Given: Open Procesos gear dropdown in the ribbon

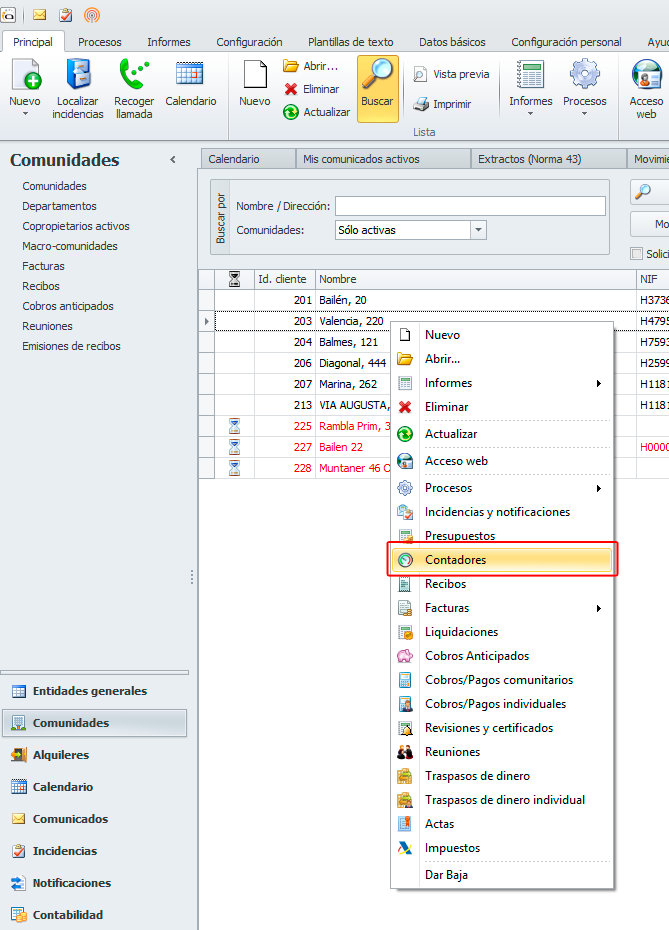Looking at the screenshot, I should 585,89.
